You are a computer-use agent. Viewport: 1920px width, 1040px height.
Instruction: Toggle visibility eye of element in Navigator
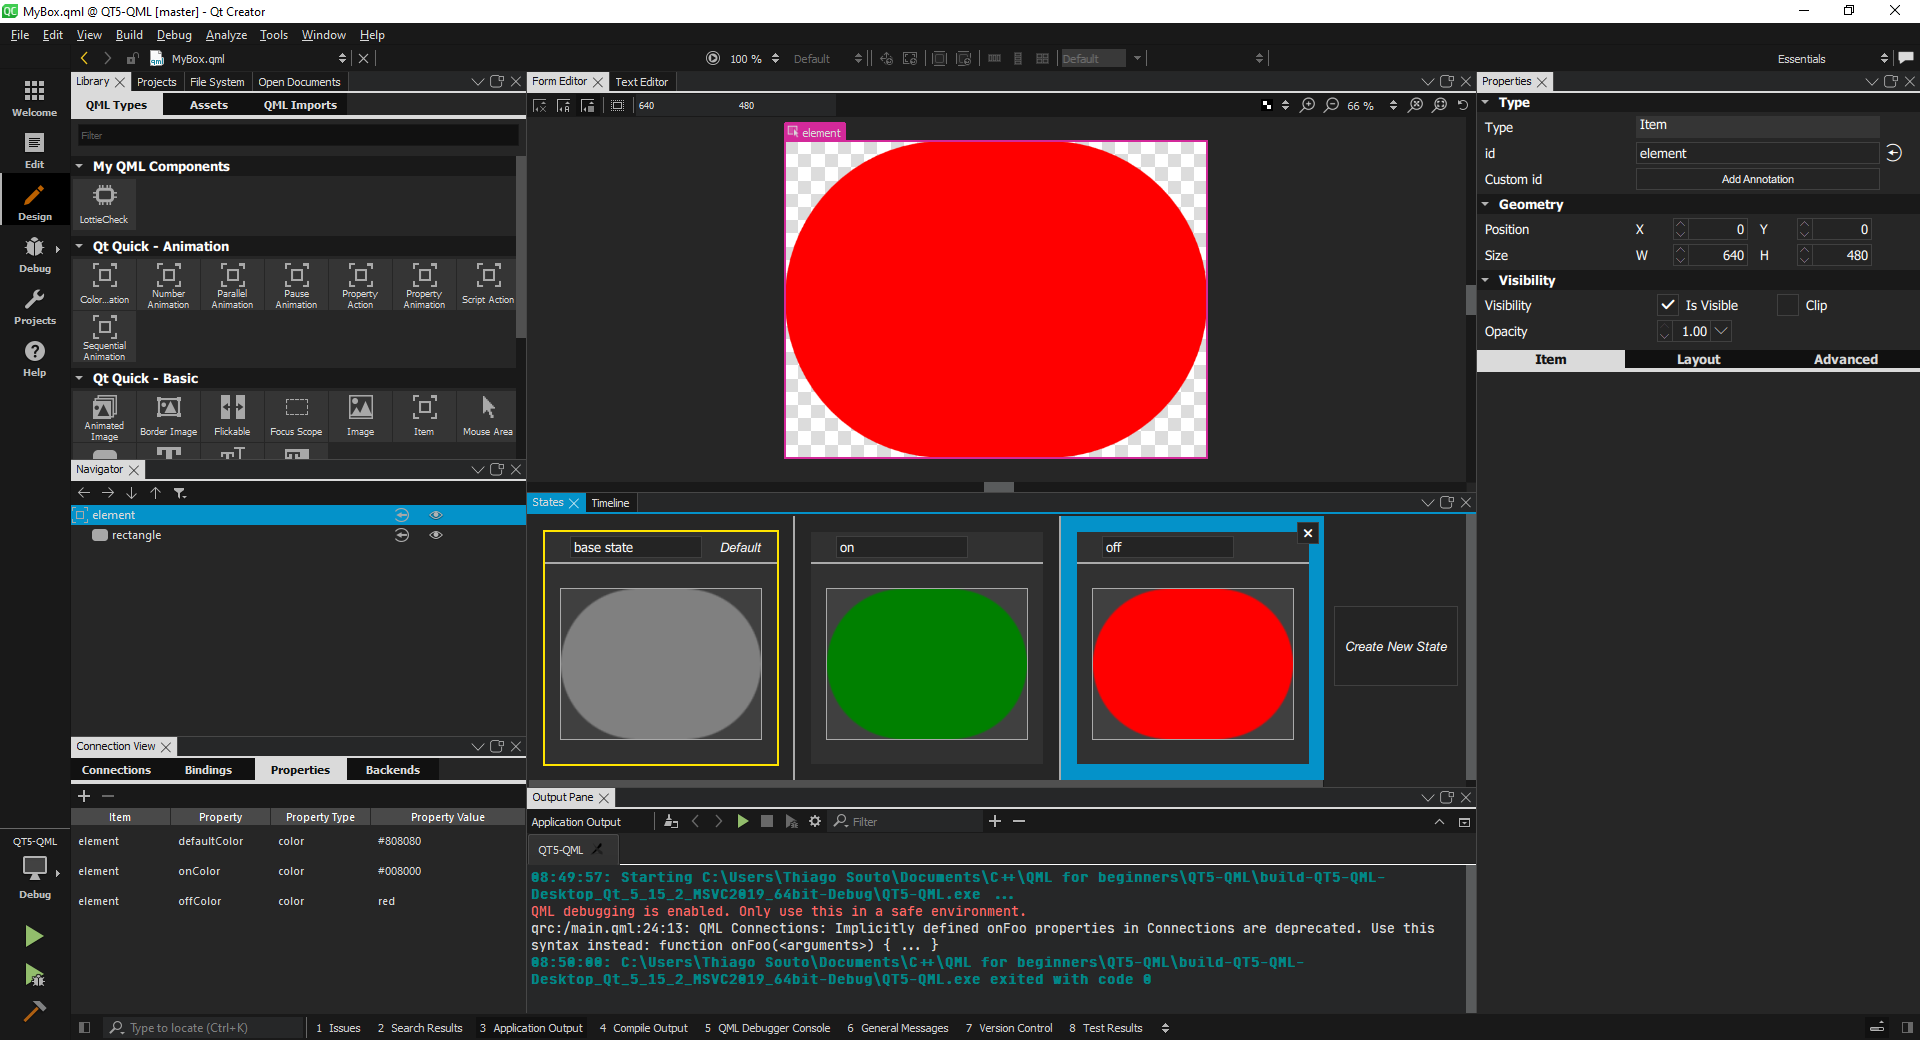tap(436, 515)
